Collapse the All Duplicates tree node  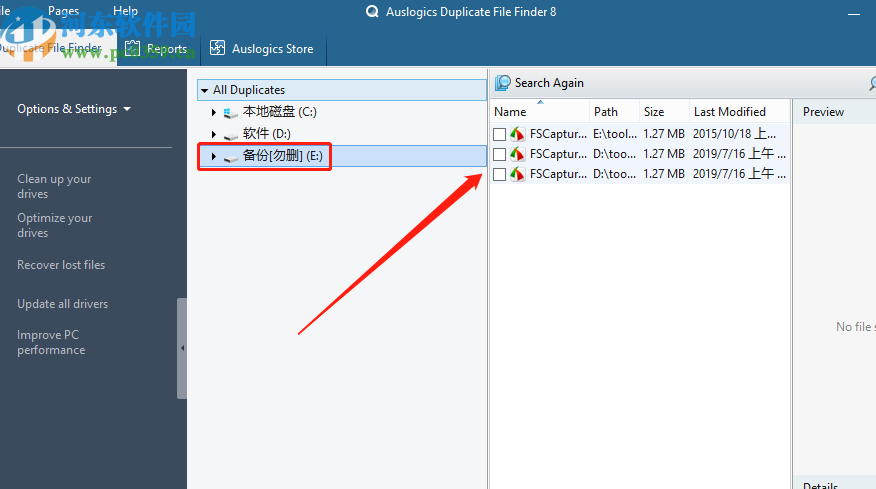click(204, 90)
